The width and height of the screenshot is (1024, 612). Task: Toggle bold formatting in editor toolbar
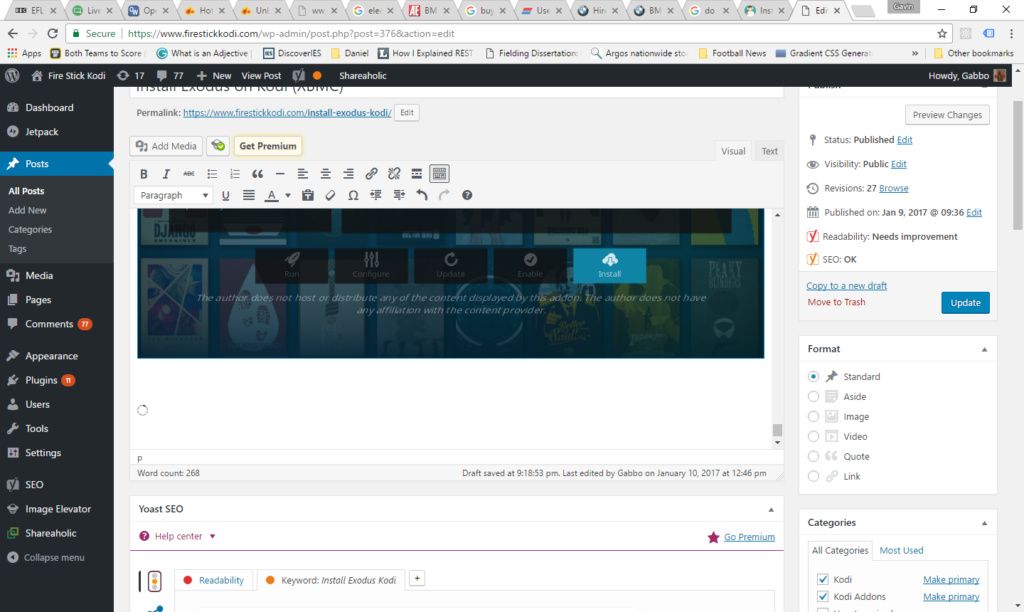144,174
